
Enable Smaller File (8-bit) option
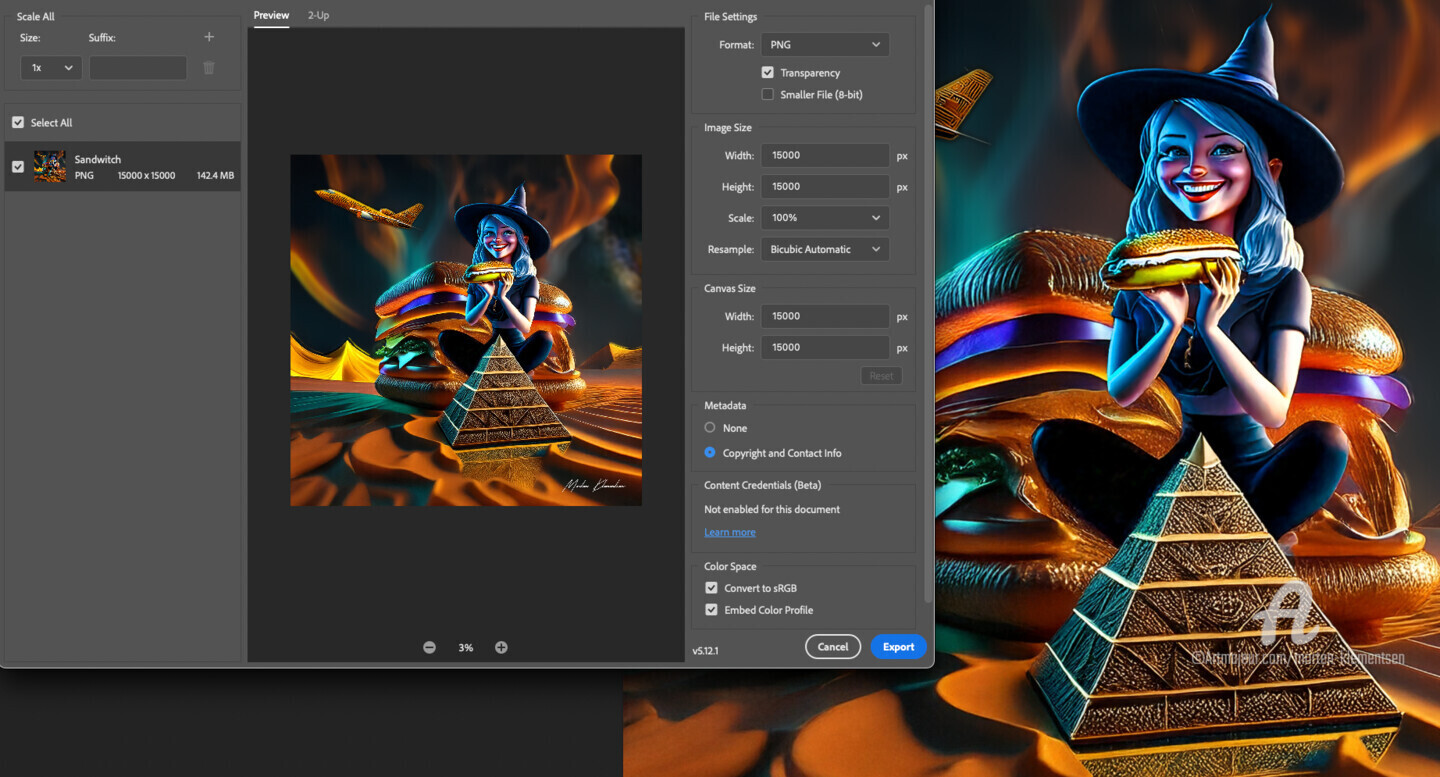tap(768, 94)
